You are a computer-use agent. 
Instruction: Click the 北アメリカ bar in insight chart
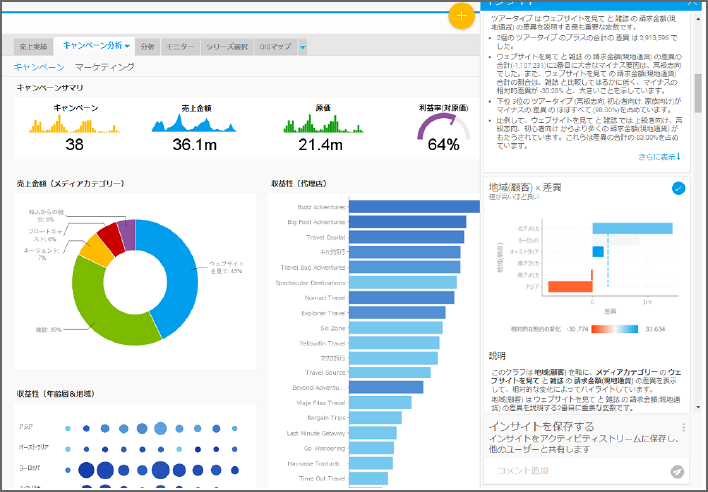tap(632, 228)
